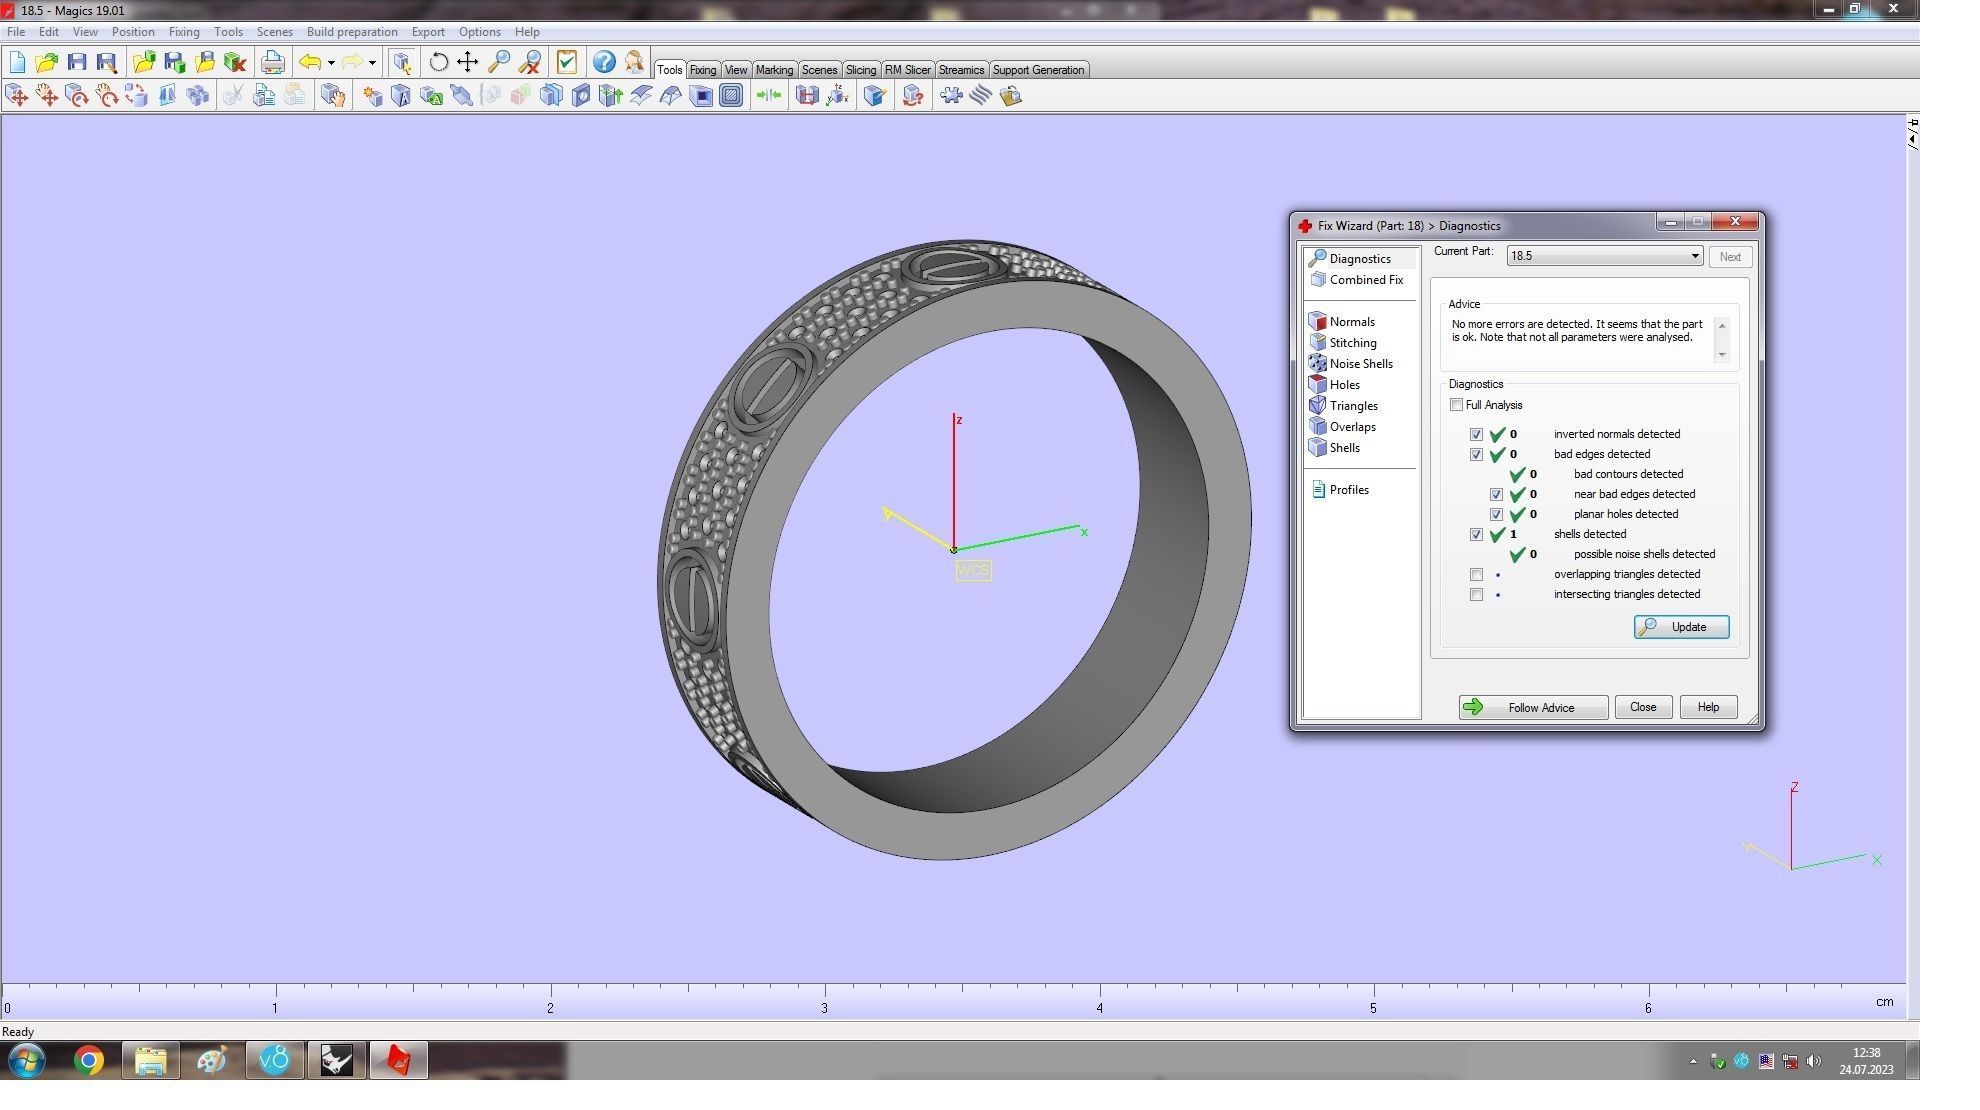Switch to the Marking toolbar tab
The image size is (1980, 1110).
pos(774,70)
